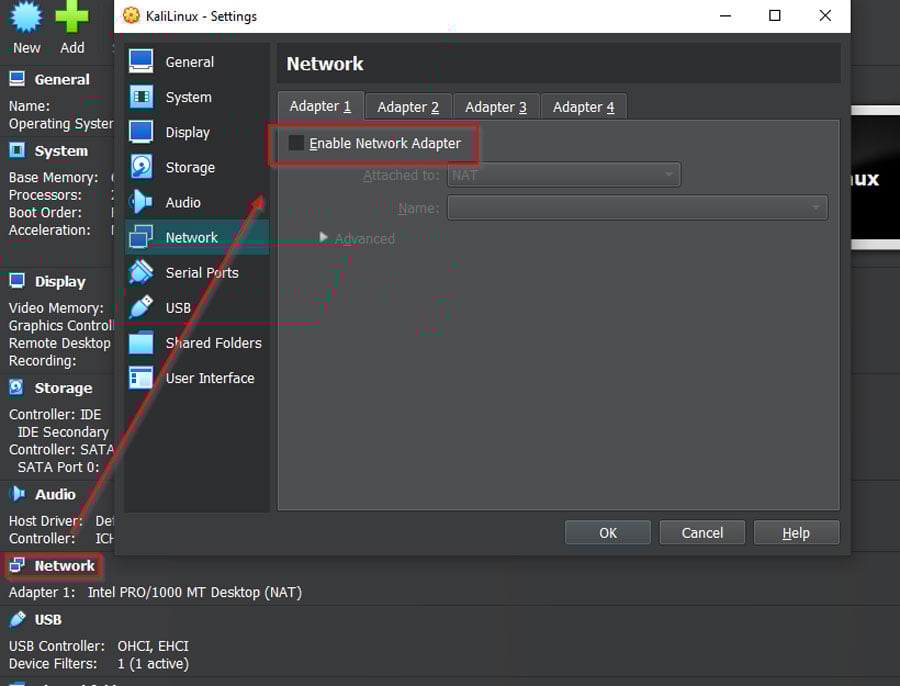
Task: Click the '1 (1 active)' device filters value
Action: [x=153, y=664]
